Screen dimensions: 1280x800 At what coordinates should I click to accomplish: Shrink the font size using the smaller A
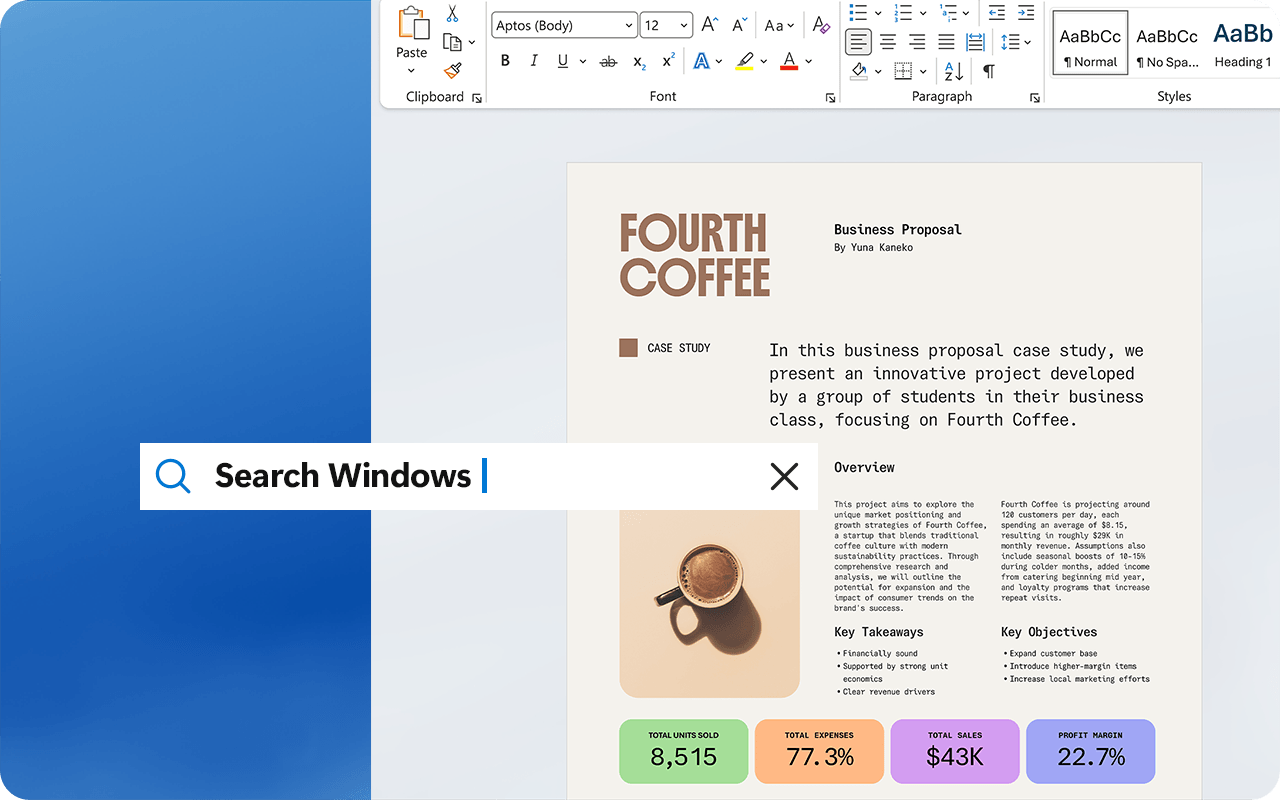pos(740,25)
